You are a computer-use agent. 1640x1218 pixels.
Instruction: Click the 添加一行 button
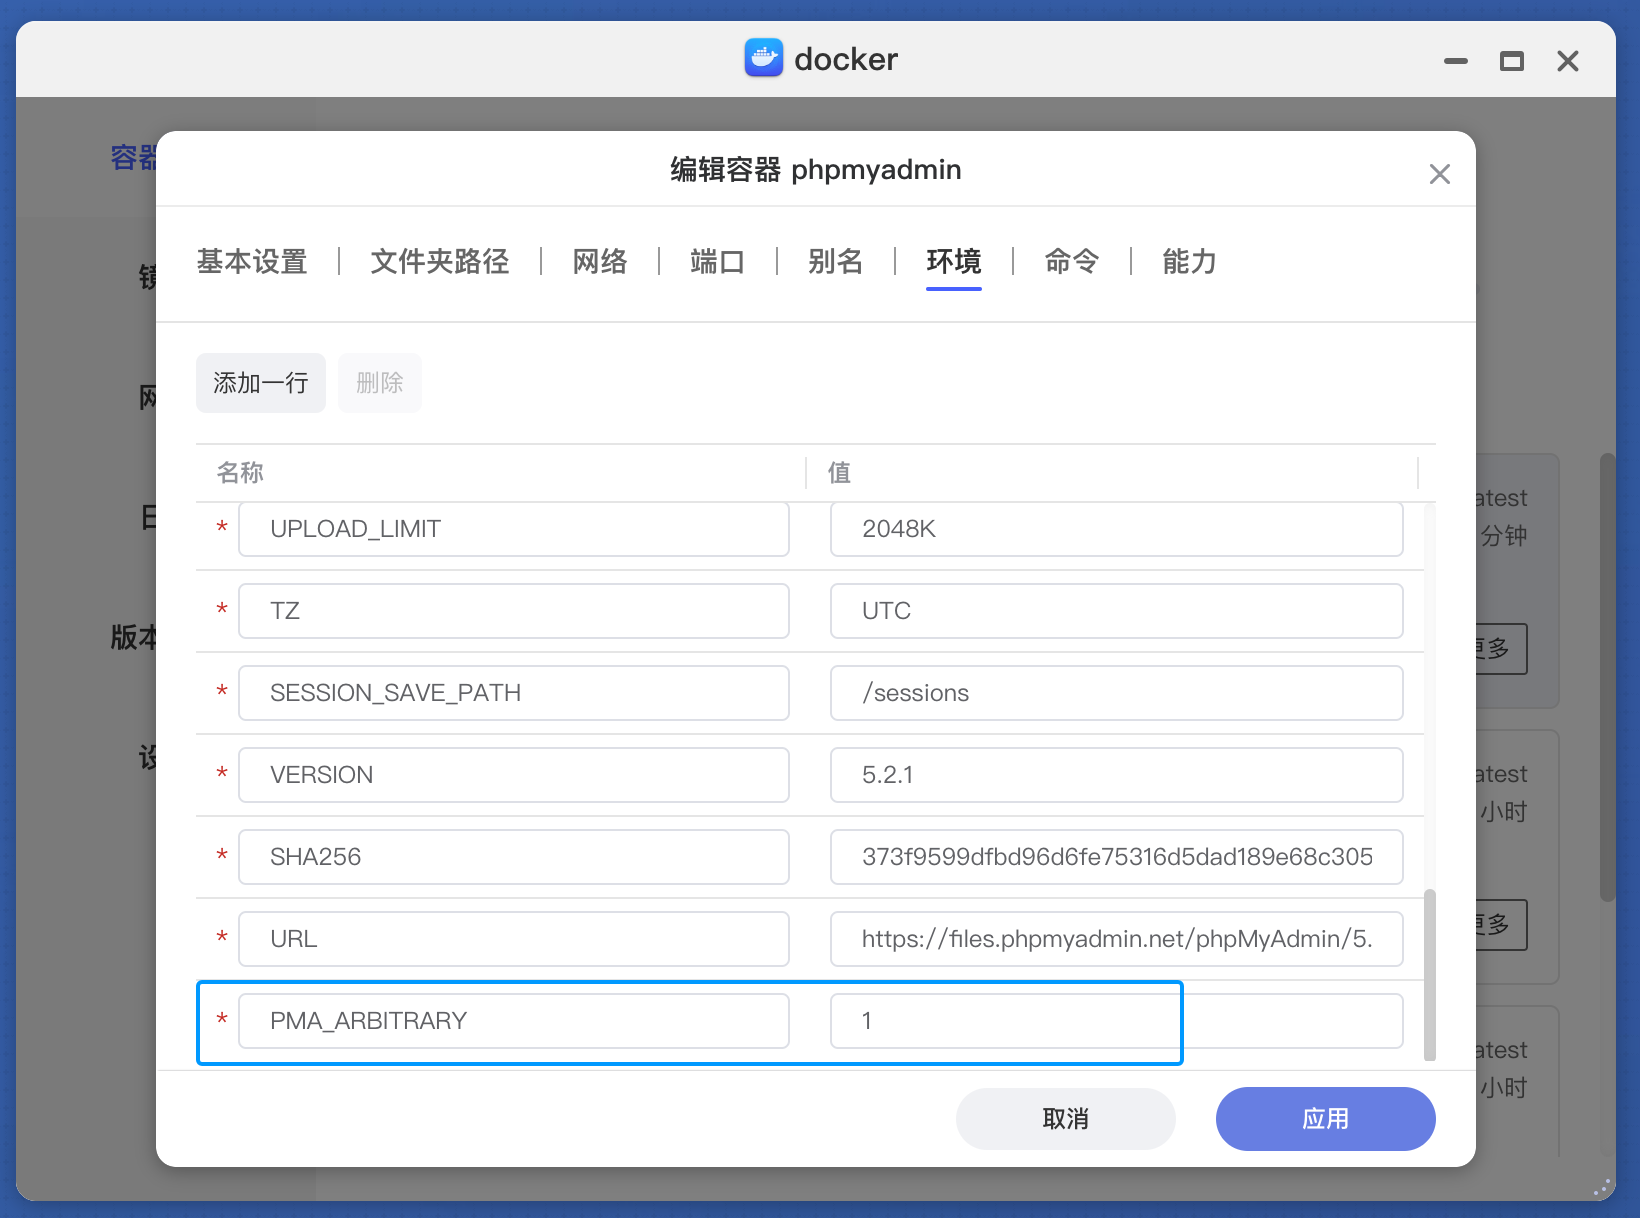pyautogui.click(x=261, y=383)
